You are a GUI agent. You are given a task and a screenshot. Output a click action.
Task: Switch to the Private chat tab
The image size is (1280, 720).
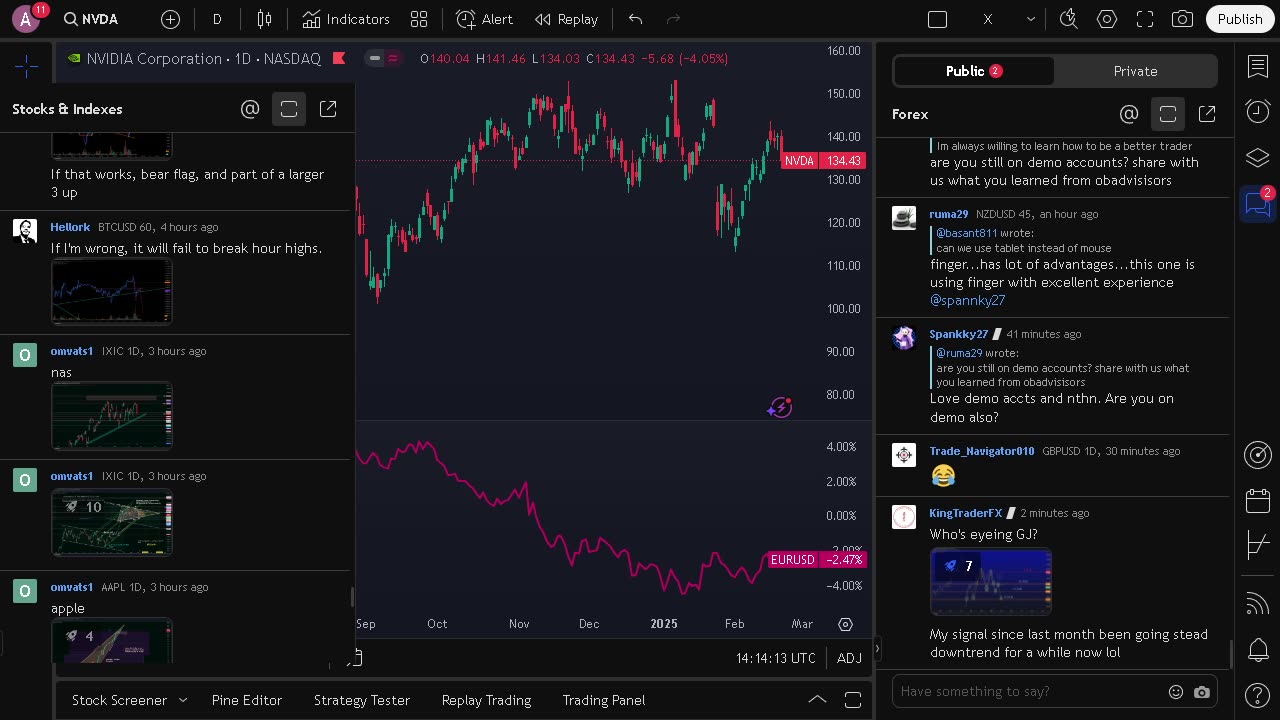[1135, 71]
